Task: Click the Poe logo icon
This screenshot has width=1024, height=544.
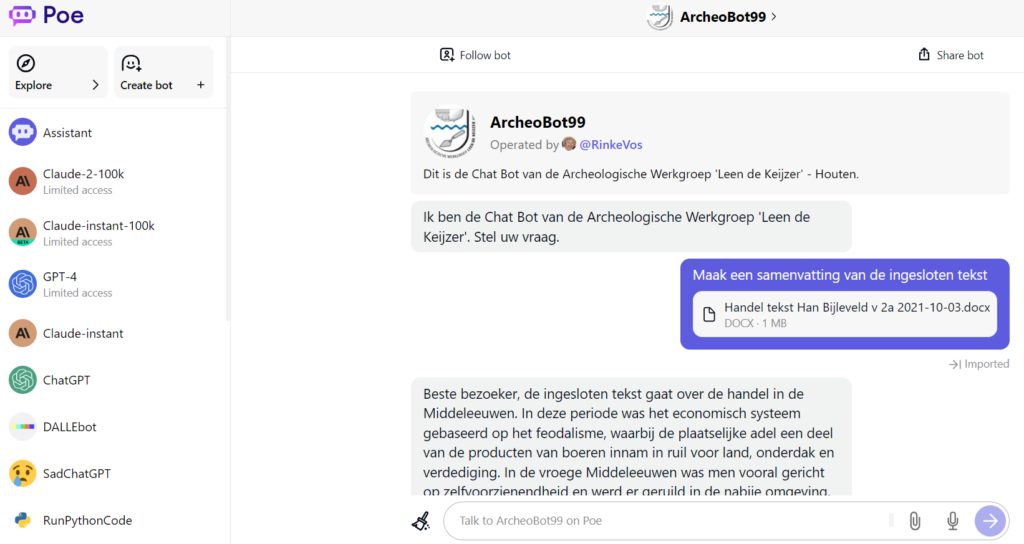Action: tap(22, 16)
